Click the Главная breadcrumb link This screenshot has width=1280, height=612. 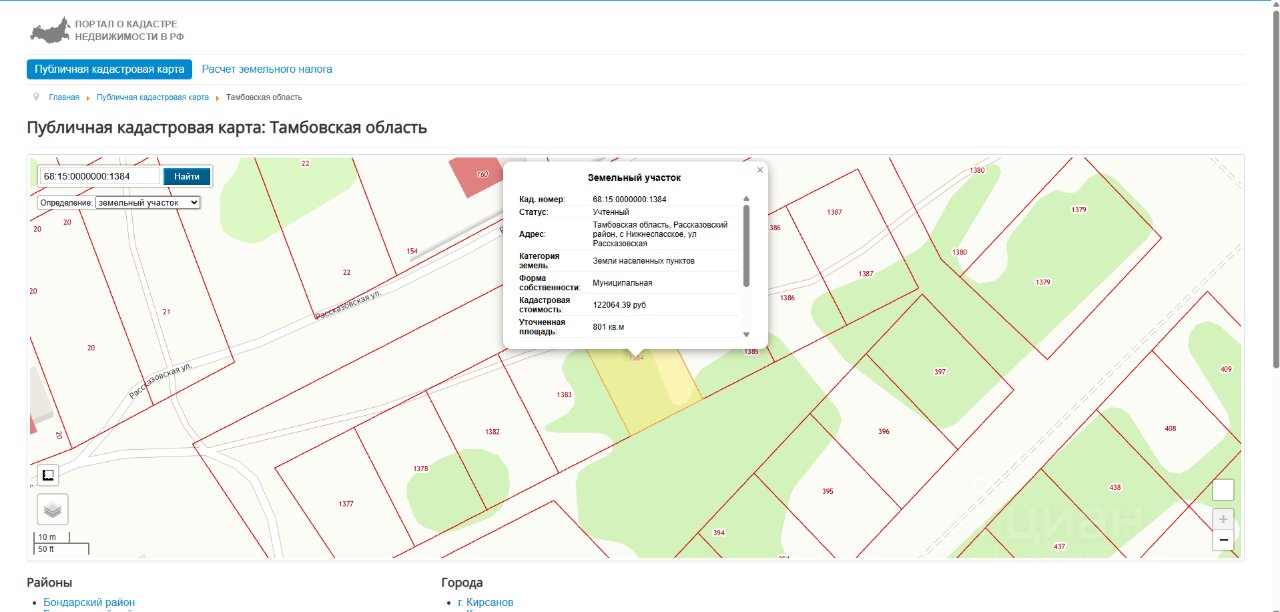64,97
